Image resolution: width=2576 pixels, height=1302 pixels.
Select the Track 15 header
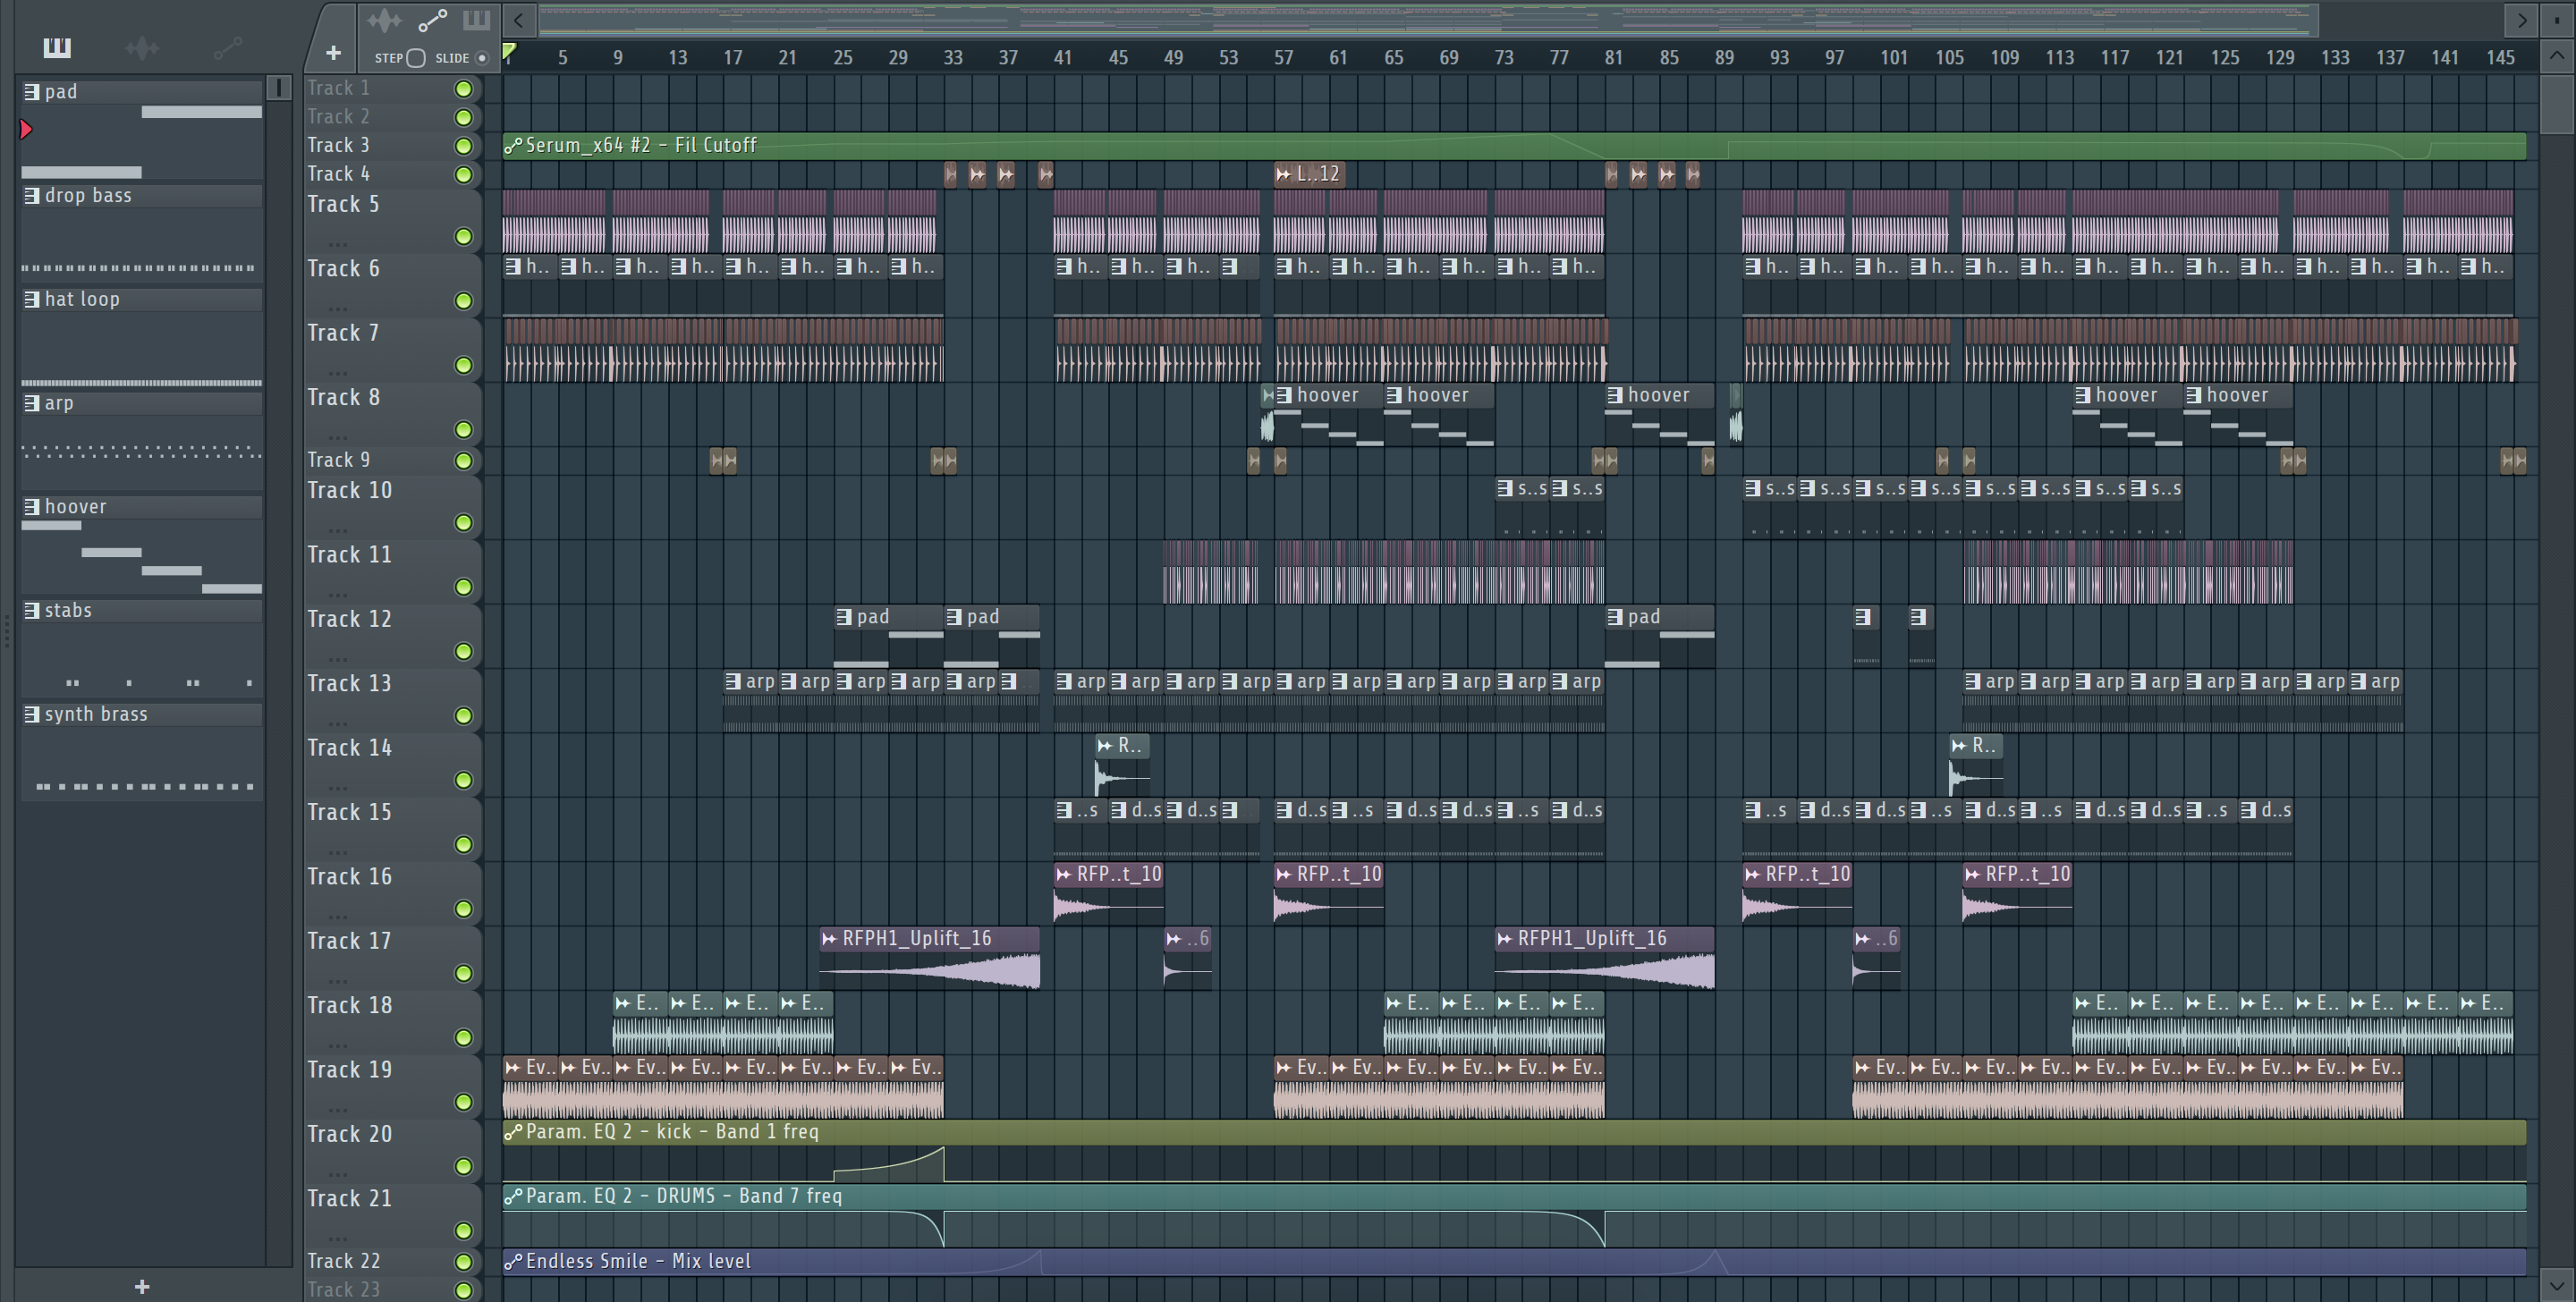pyautogui.click(x=392, y=828)
